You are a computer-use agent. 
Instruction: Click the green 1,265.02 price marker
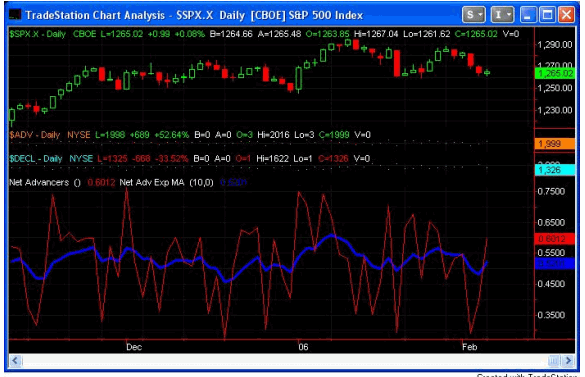555,74
